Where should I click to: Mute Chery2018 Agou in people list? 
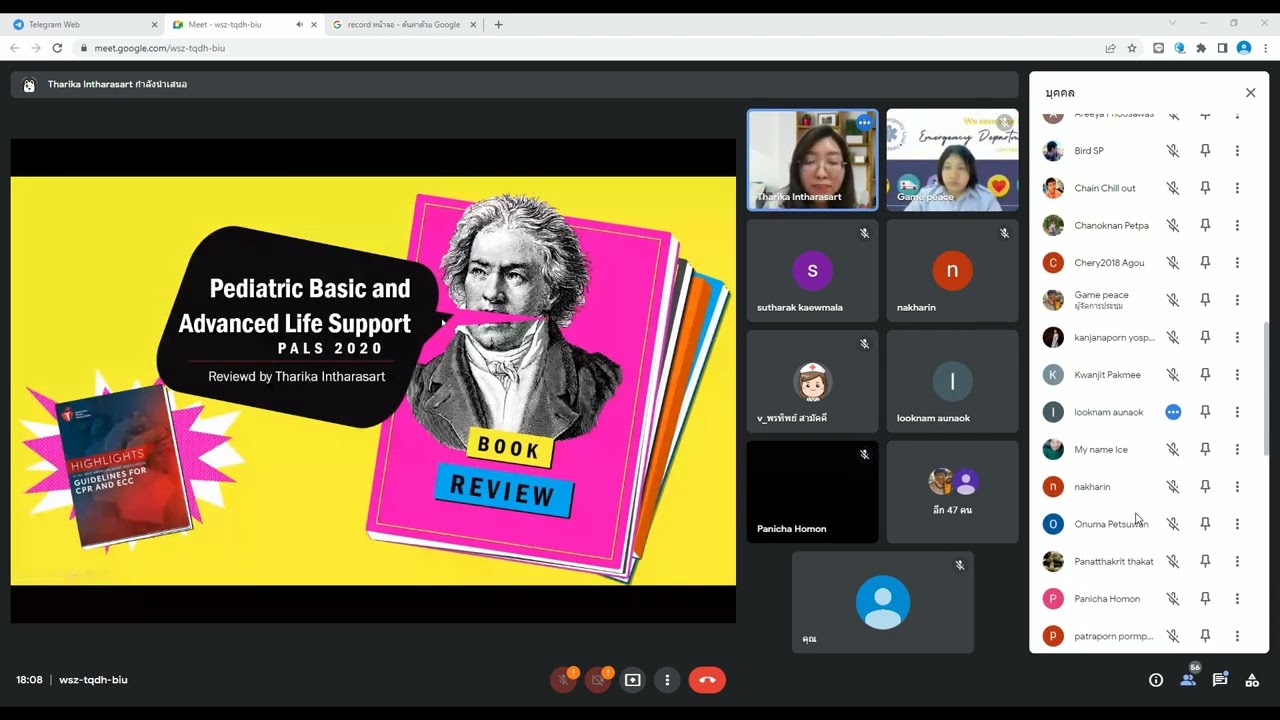point(1173,263)
